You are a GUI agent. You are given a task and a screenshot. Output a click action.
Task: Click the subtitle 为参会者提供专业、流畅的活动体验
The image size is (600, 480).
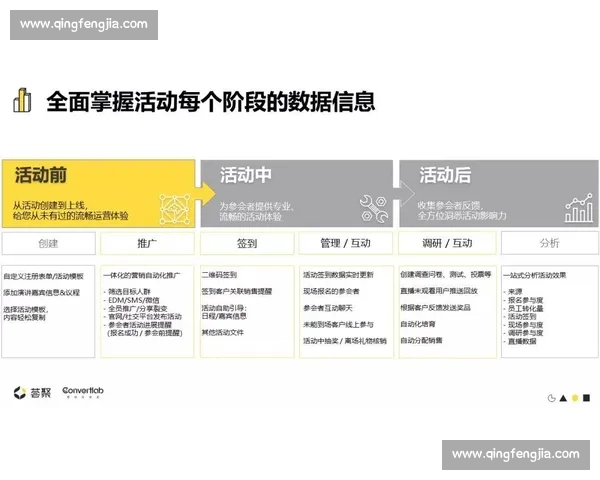[256, 212]
